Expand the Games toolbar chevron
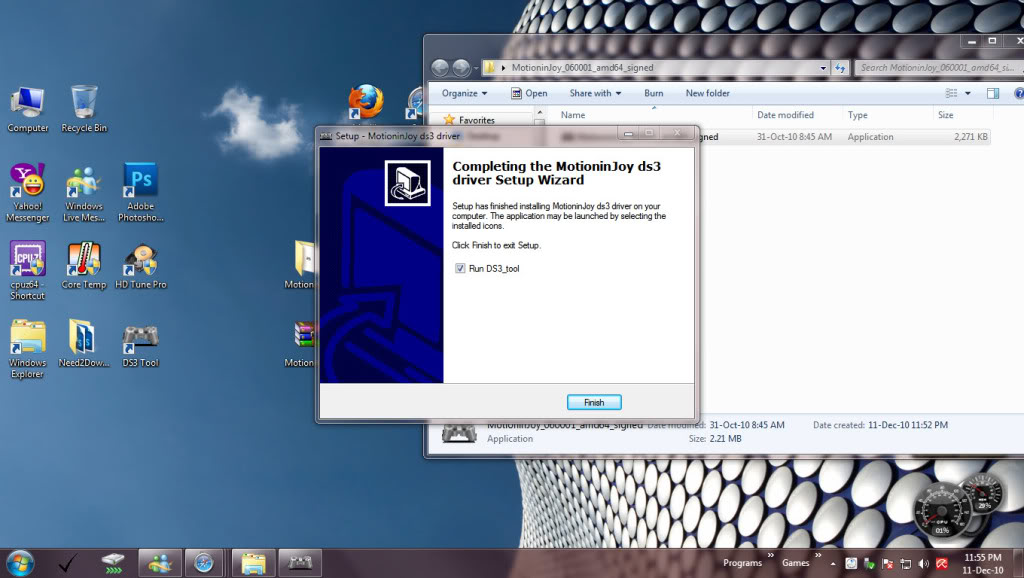 [818, 555]
